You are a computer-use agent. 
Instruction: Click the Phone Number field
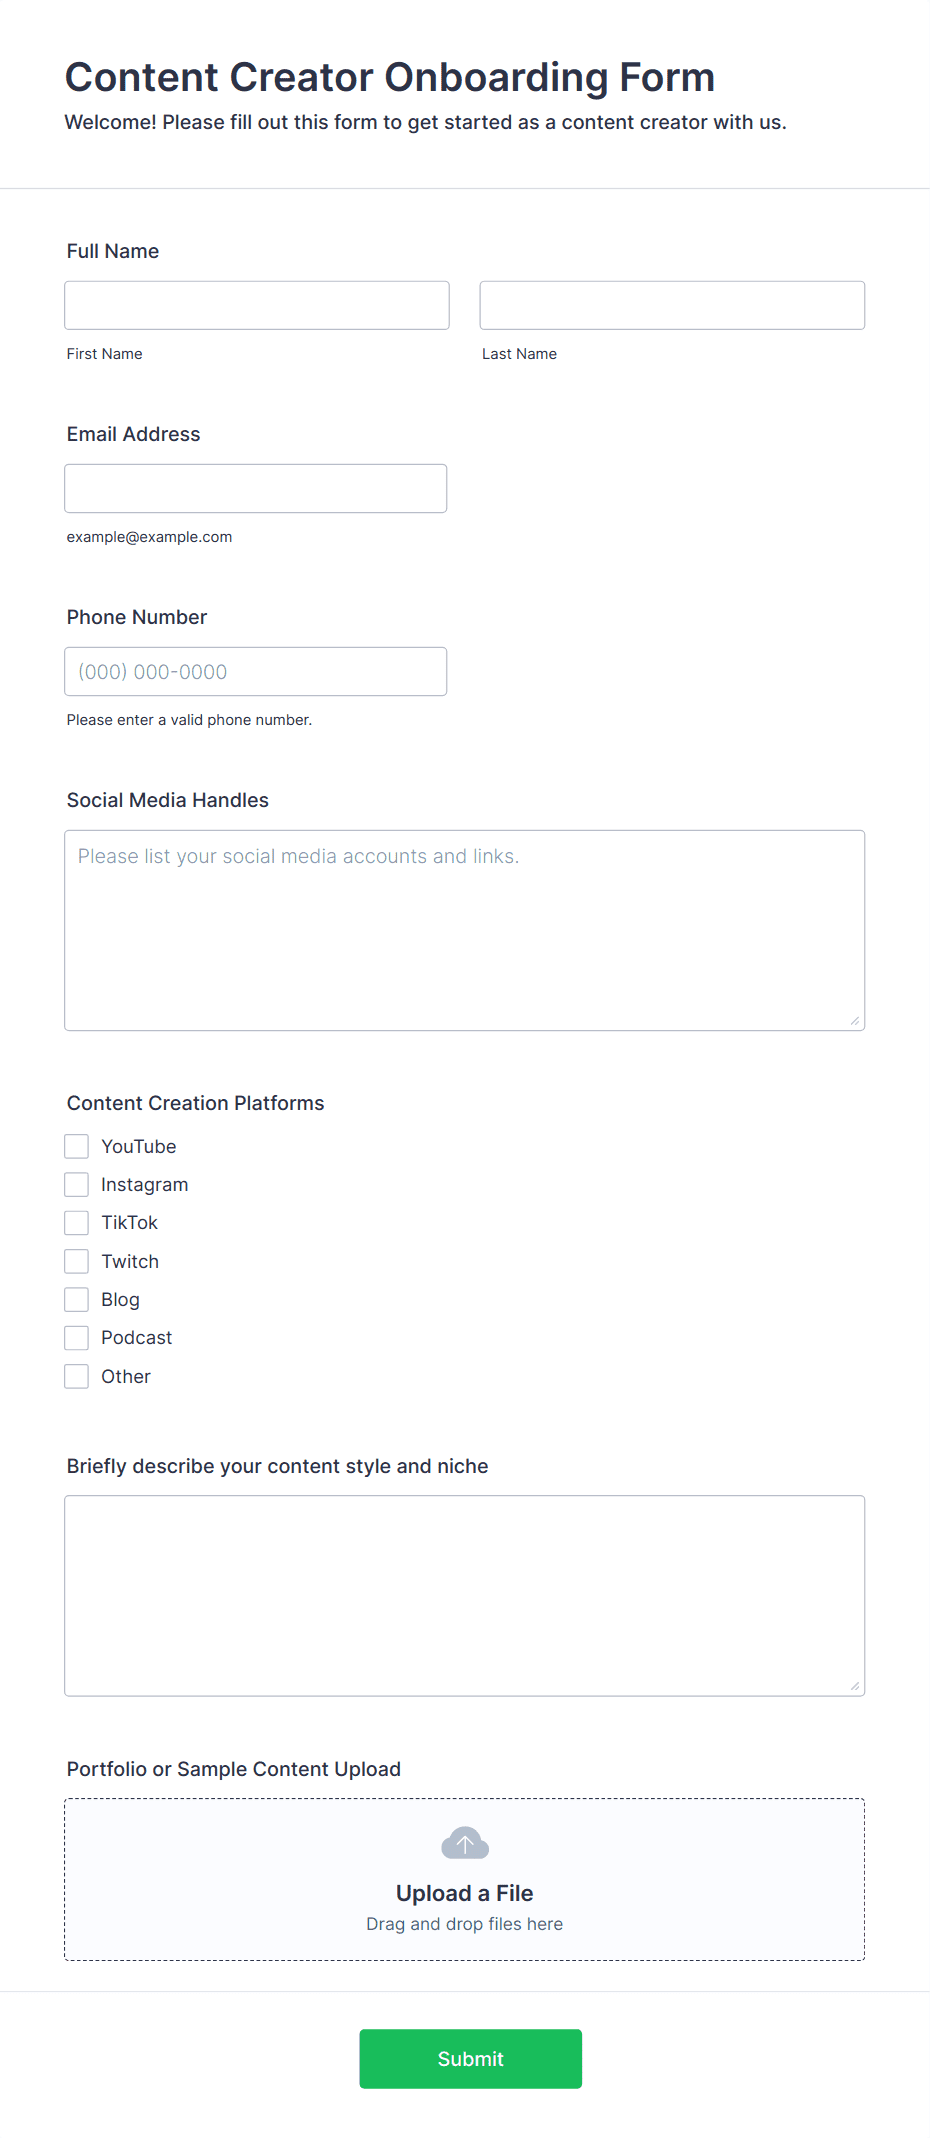[256, 671]
